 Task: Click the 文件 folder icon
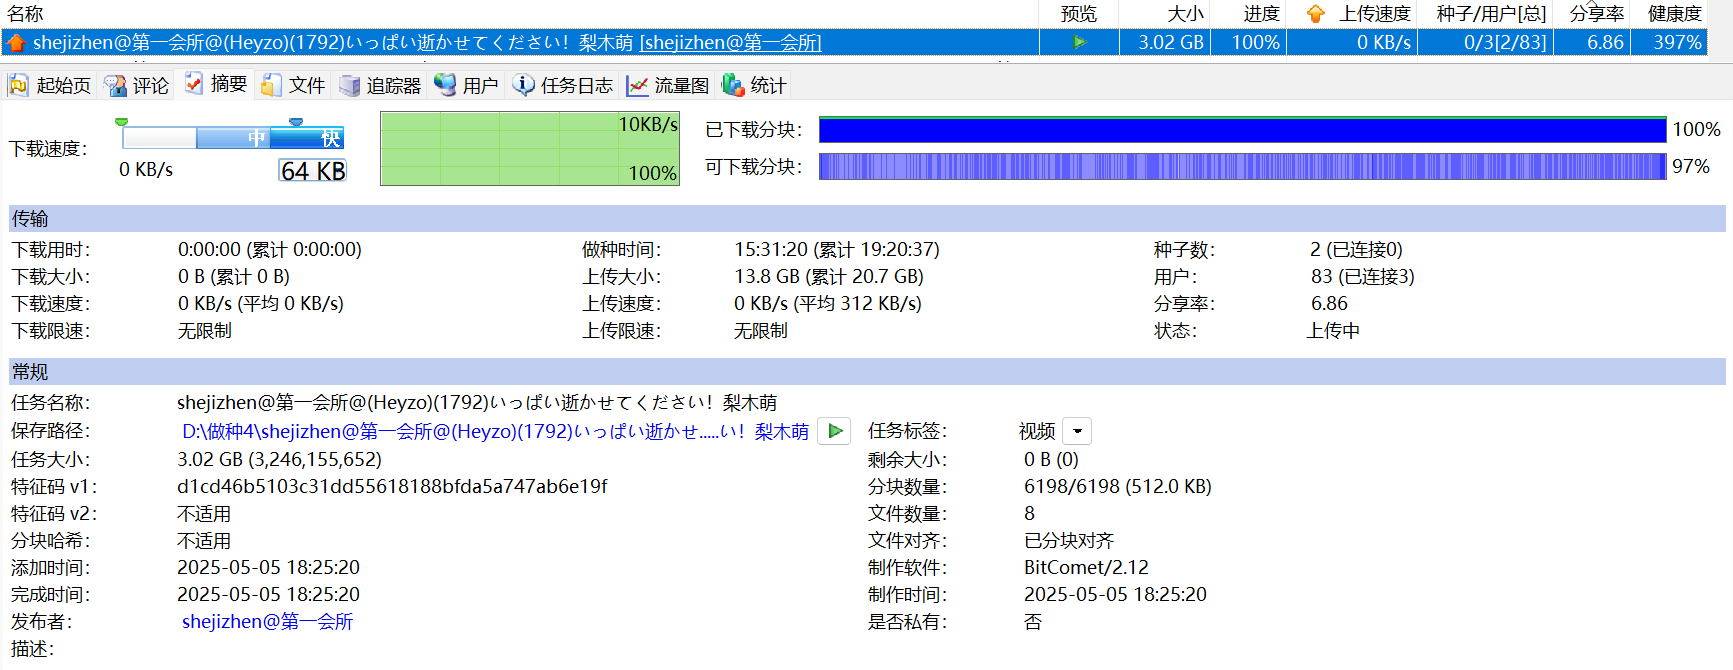click(271, 85)
